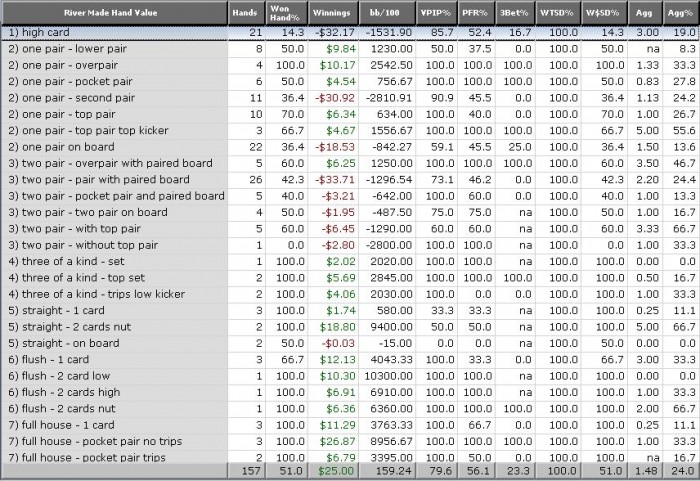Select '2) one pair - overpair' row

coord(350,65)
